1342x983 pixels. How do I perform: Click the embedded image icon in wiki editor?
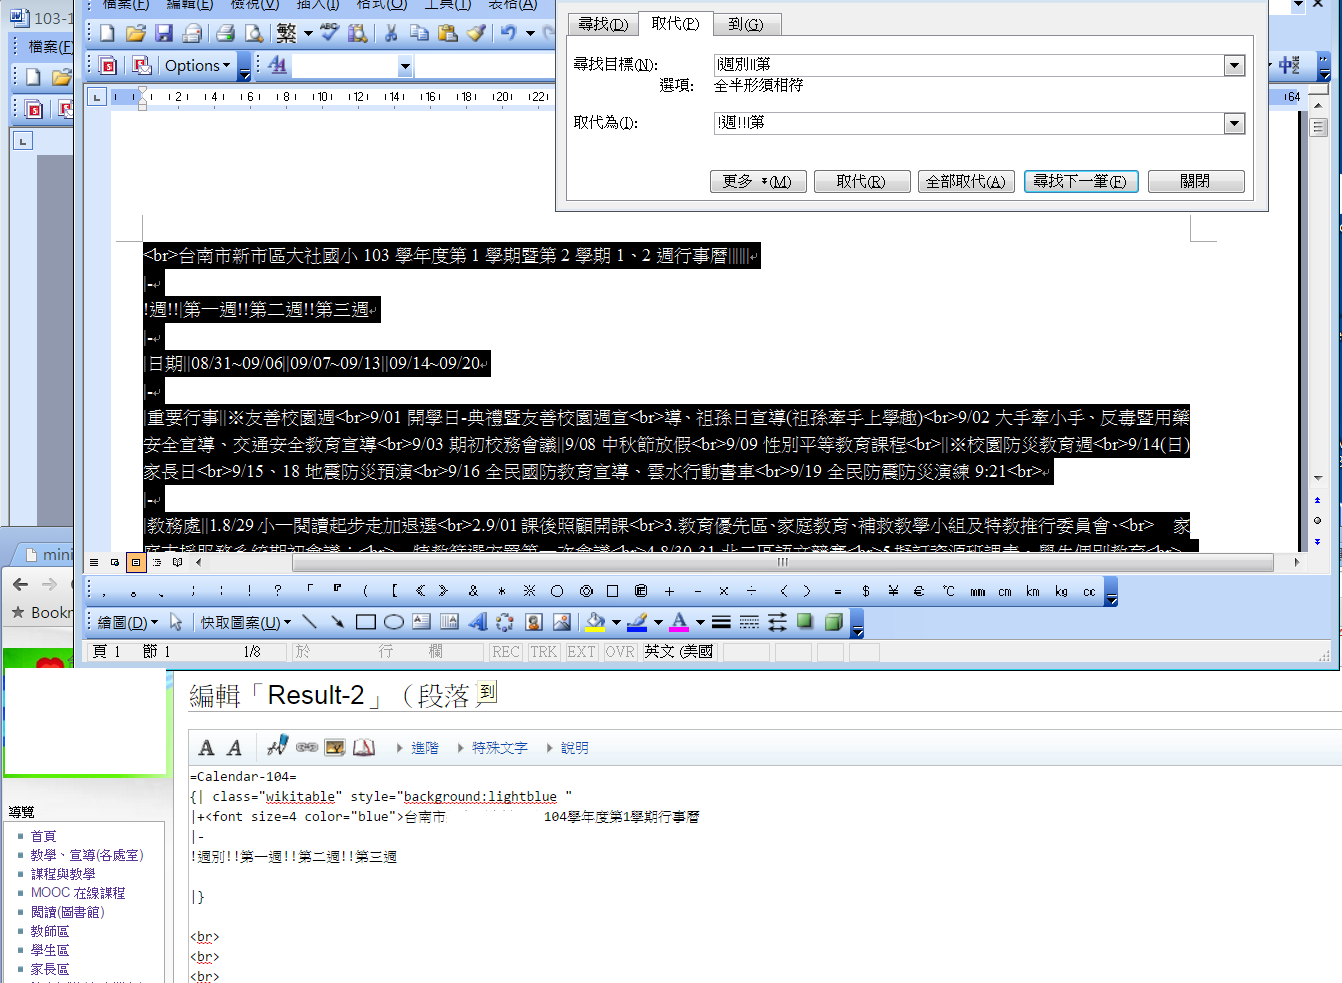pyautogui.click(x=335, y=747)
